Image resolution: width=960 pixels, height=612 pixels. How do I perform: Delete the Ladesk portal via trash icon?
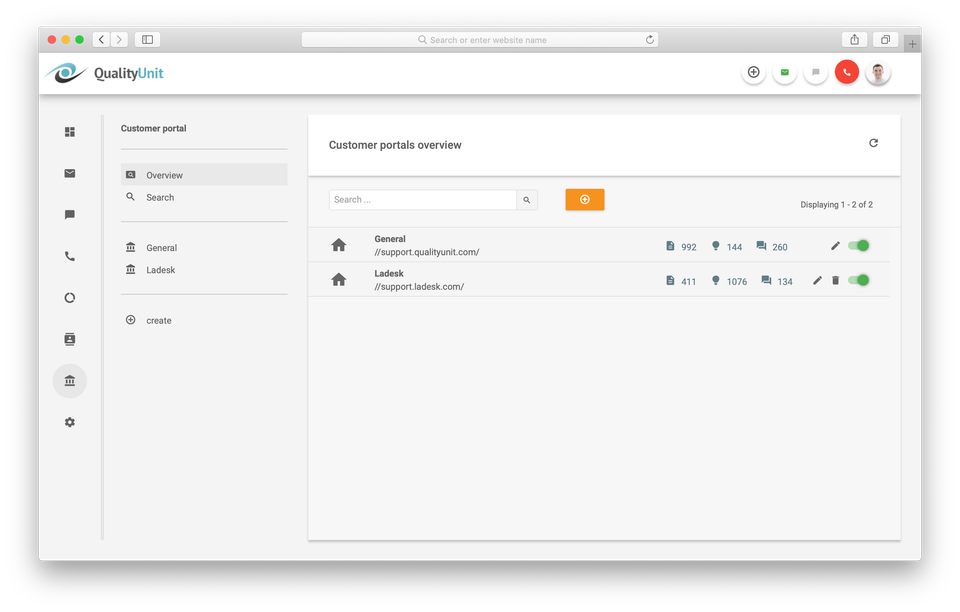click(x=836, y=281)
